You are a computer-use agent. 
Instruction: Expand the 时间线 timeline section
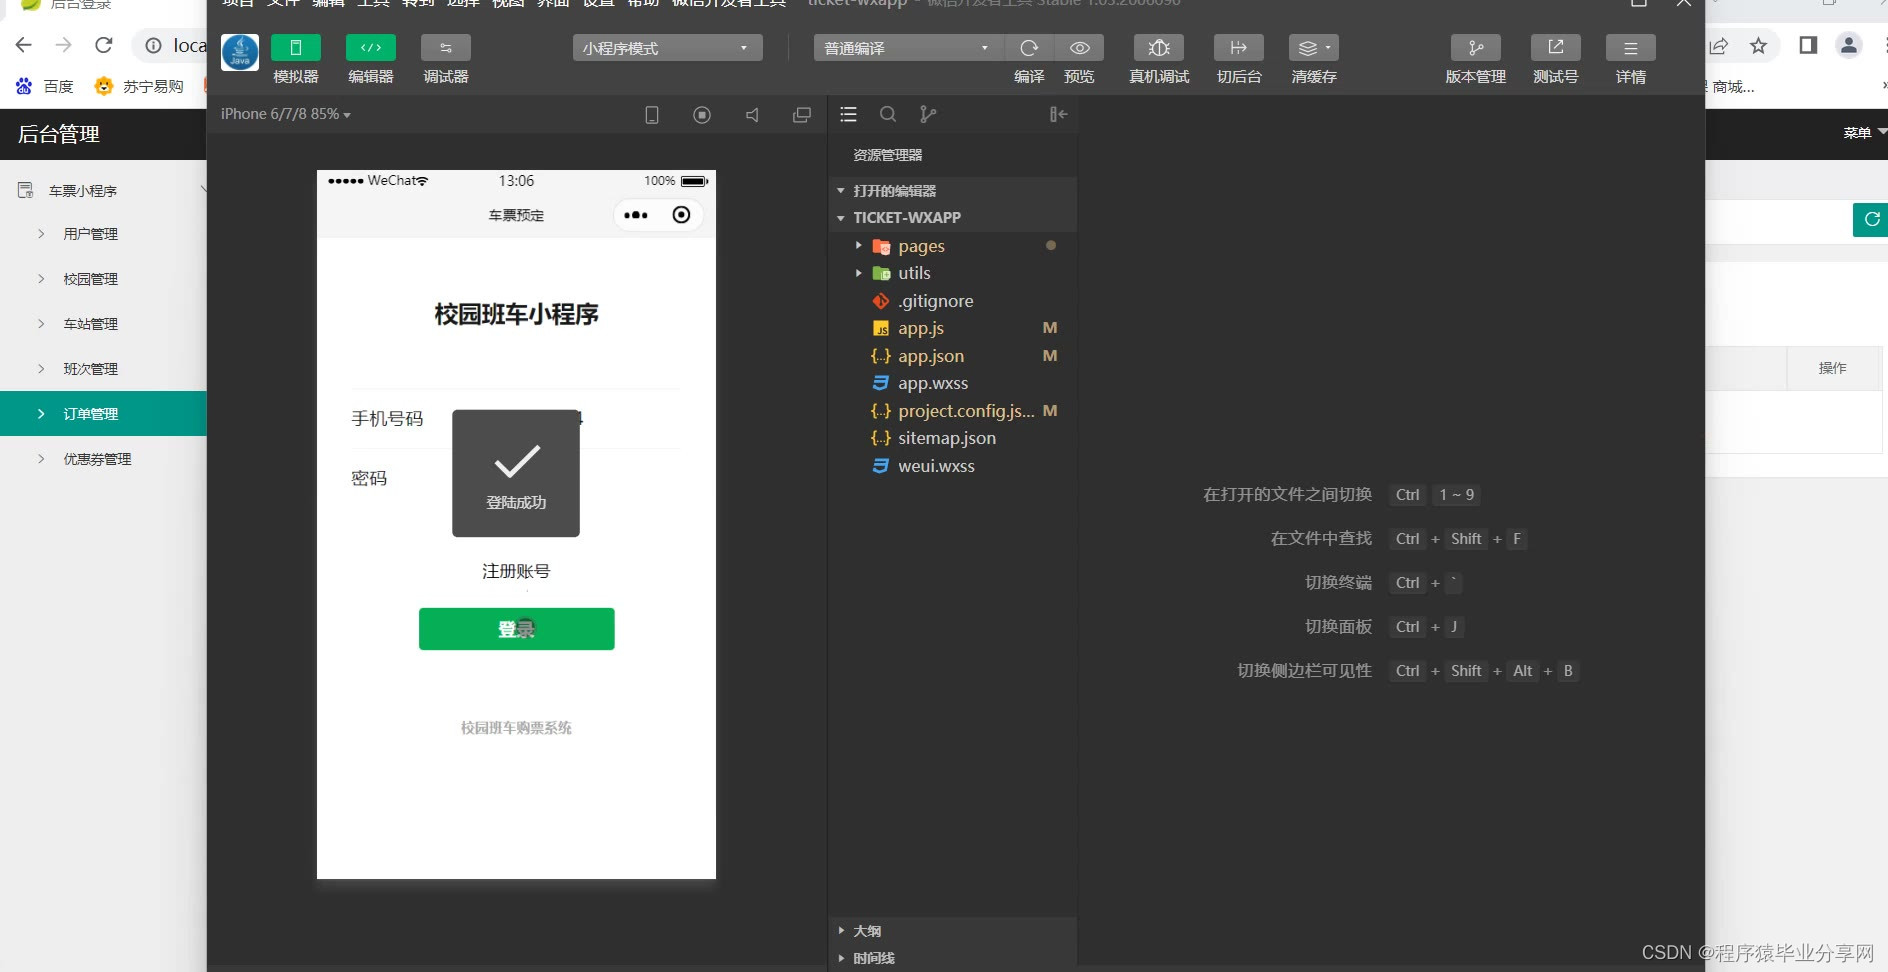point(953,958)
